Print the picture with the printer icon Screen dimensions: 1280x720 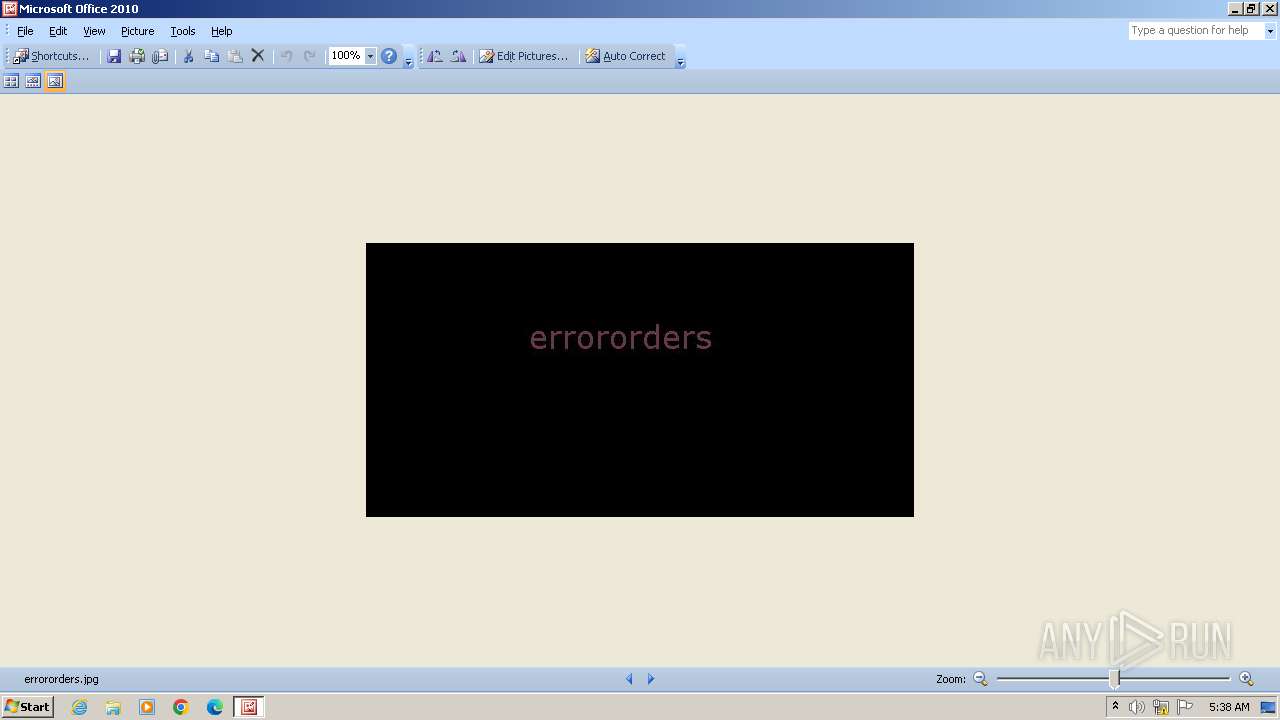pos(137,56)
